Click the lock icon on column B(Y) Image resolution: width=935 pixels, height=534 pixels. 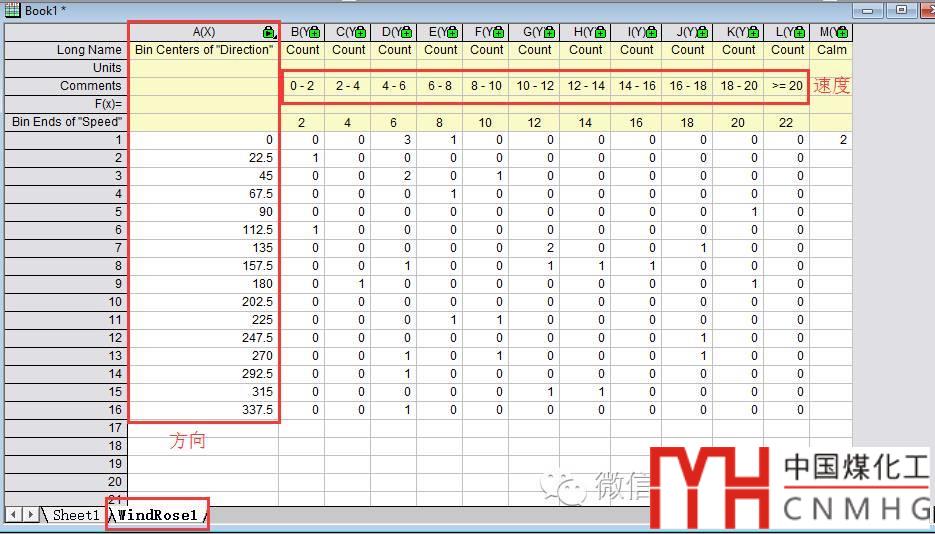click(x=314, y=32)
